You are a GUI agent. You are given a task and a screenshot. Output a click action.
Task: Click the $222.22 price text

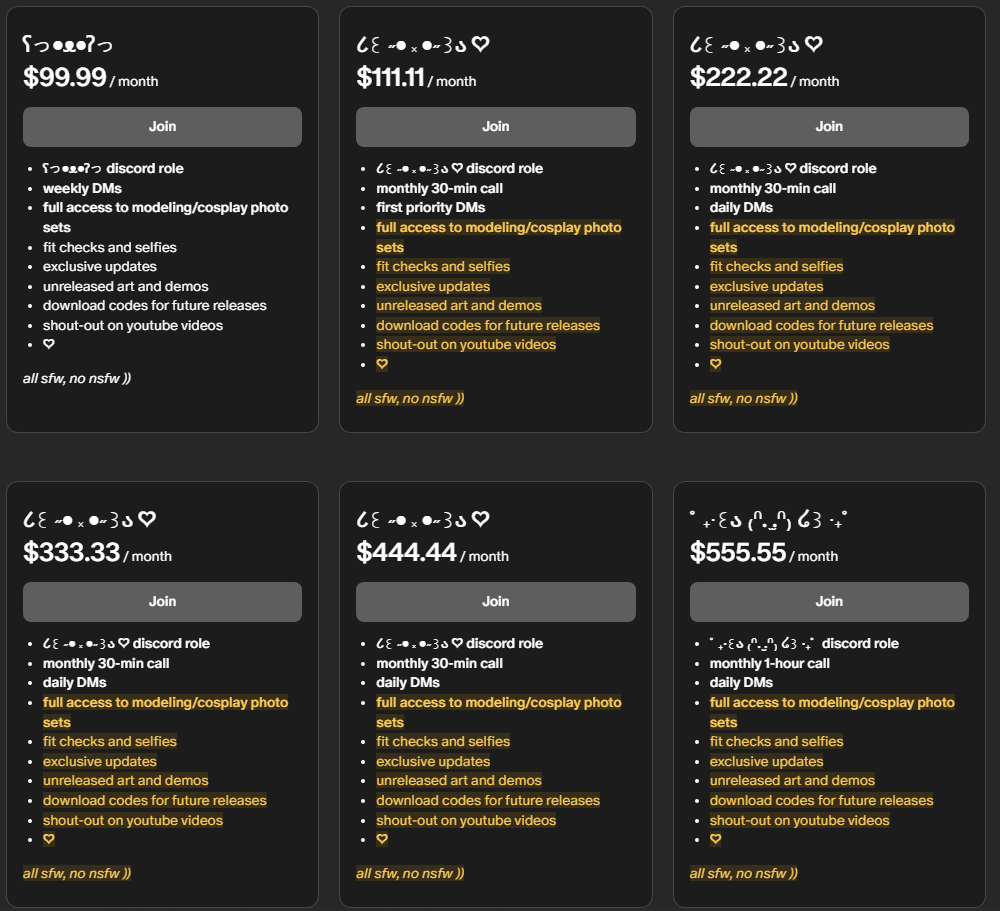[x=739, y=77]
